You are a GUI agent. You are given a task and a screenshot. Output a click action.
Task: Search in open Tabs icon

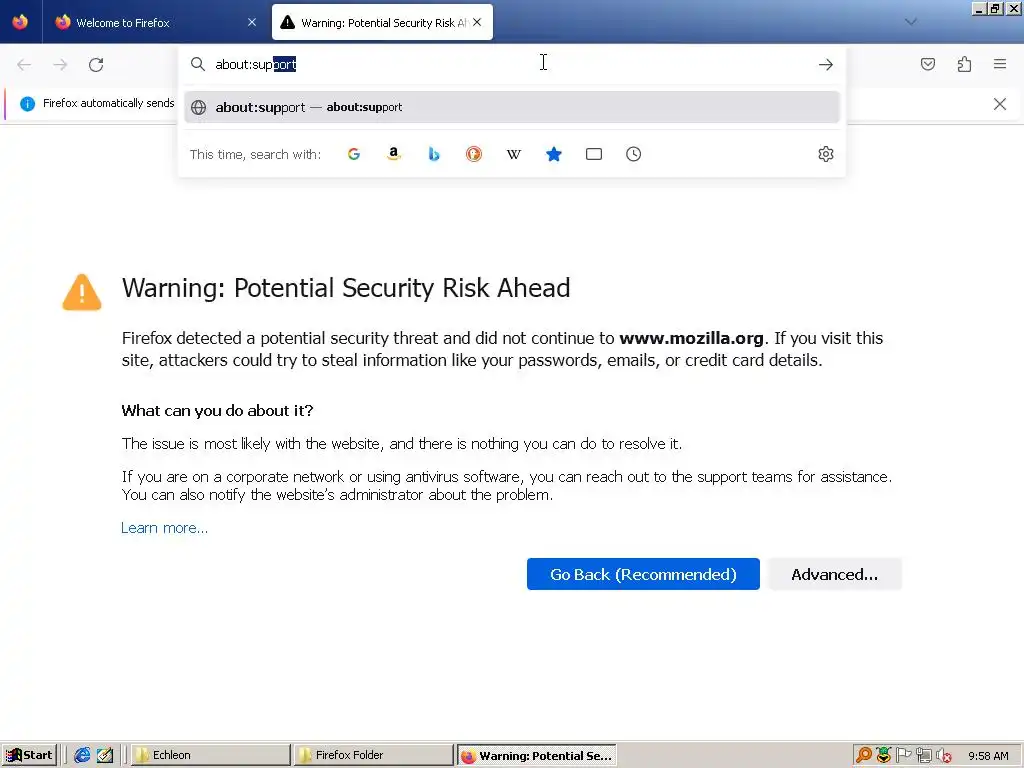(594, 154)
